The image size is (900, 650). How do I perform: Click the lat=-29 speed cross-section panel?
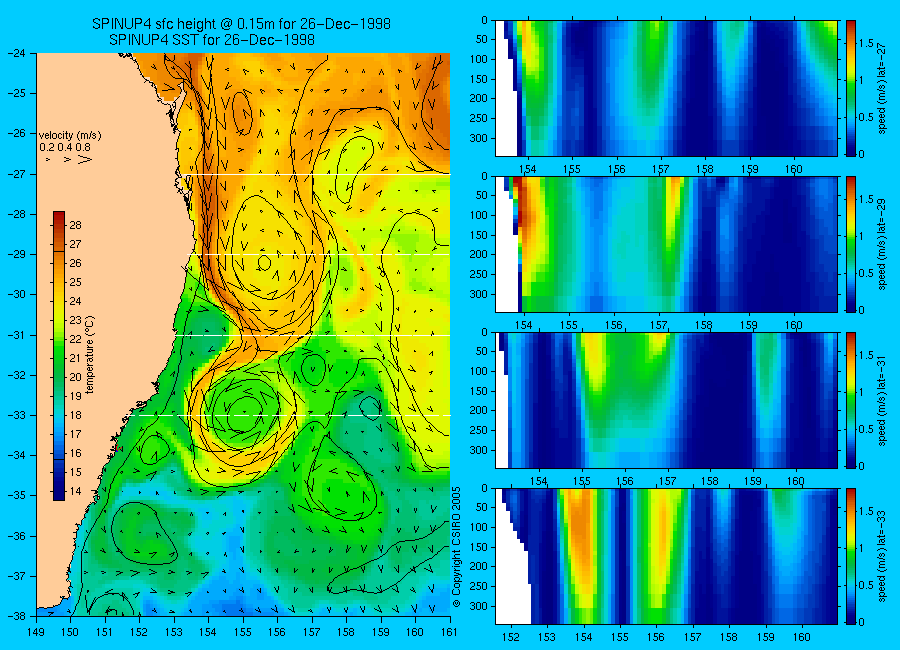666,244
